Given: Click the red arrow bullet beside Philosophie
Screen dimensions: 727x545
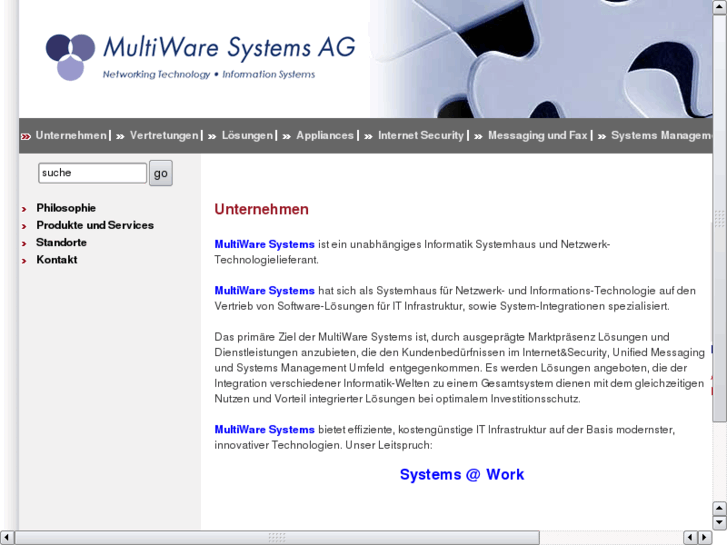Looking at the screenshot, I should click(24, 209).
